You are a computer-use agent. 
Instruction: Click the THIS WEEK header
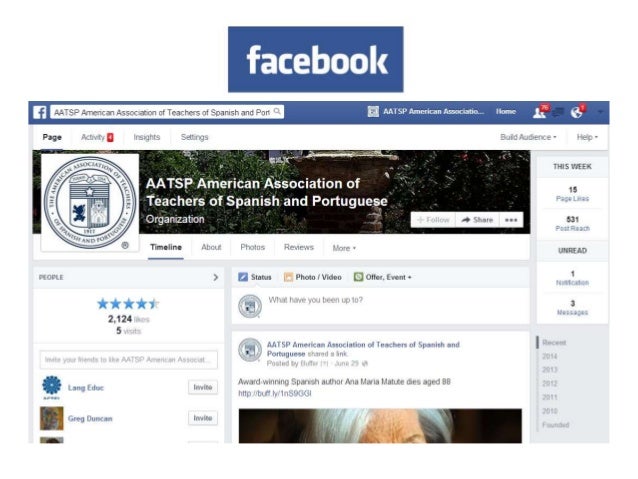[x=572, y=166]
